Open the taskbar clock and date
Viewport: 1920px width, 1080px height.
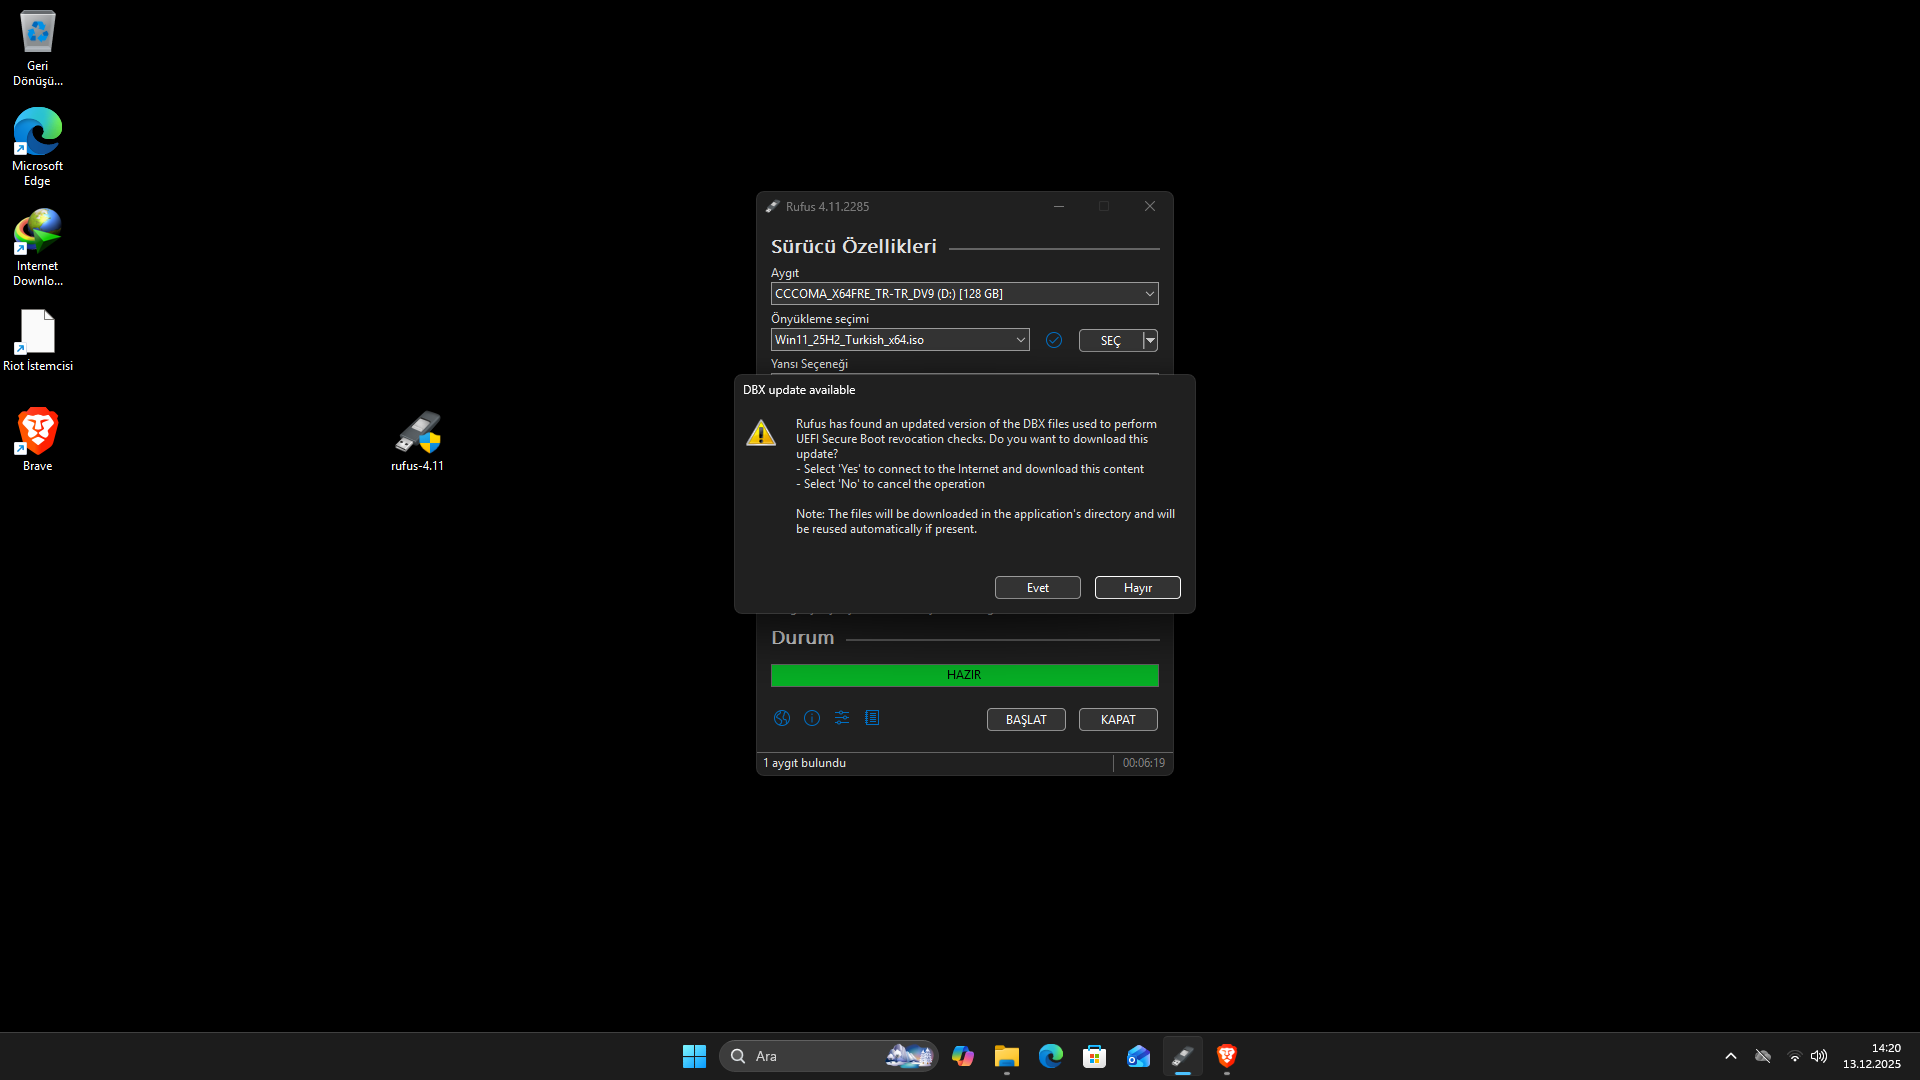[x=1872, y=1056]
